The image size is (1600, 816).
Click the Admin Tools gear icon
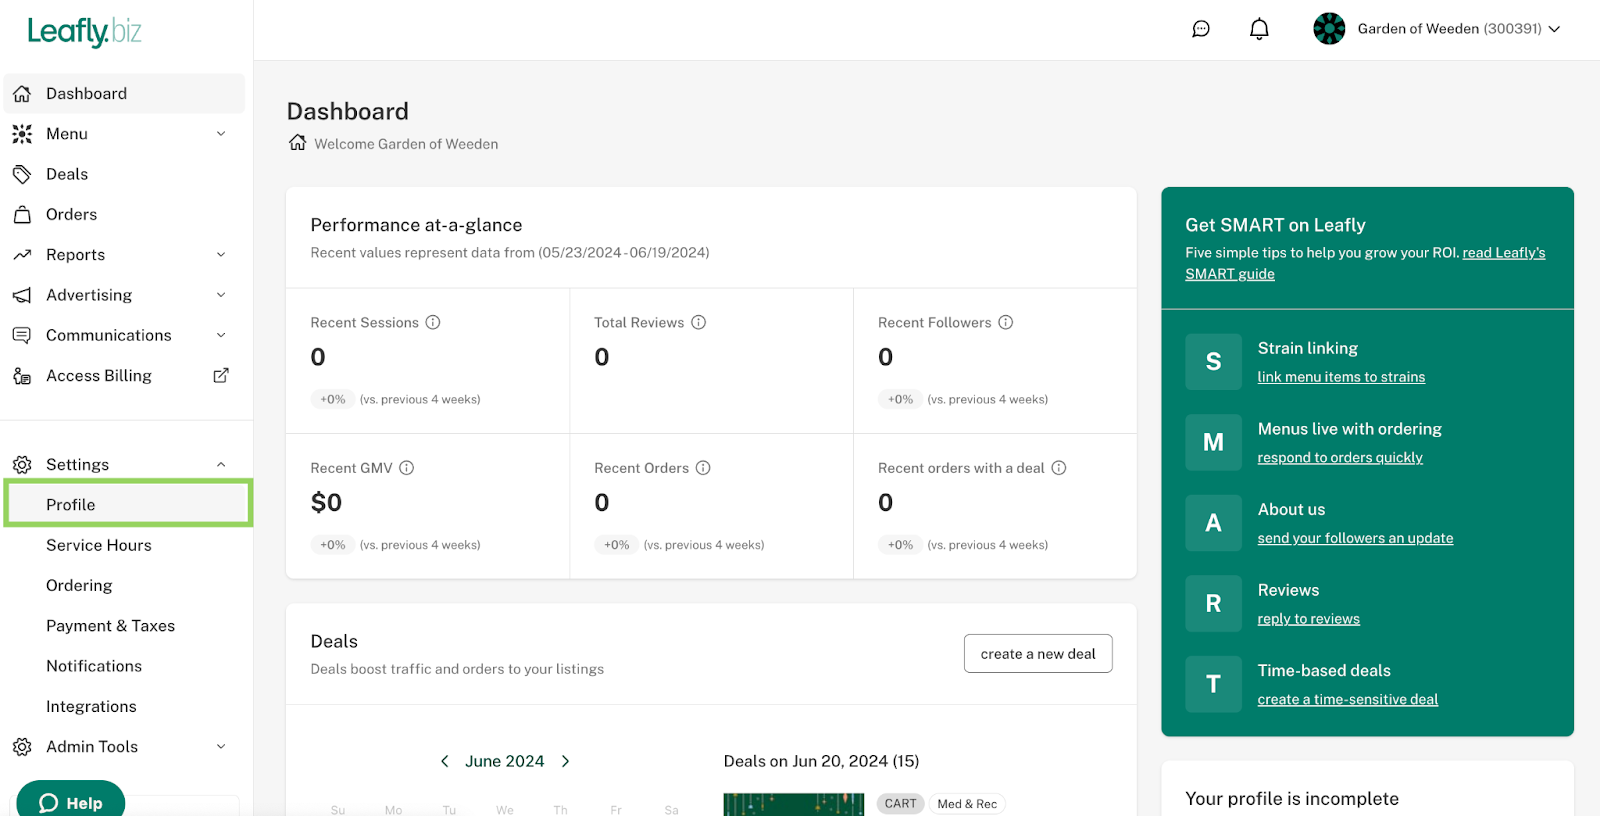coord(22,747)
